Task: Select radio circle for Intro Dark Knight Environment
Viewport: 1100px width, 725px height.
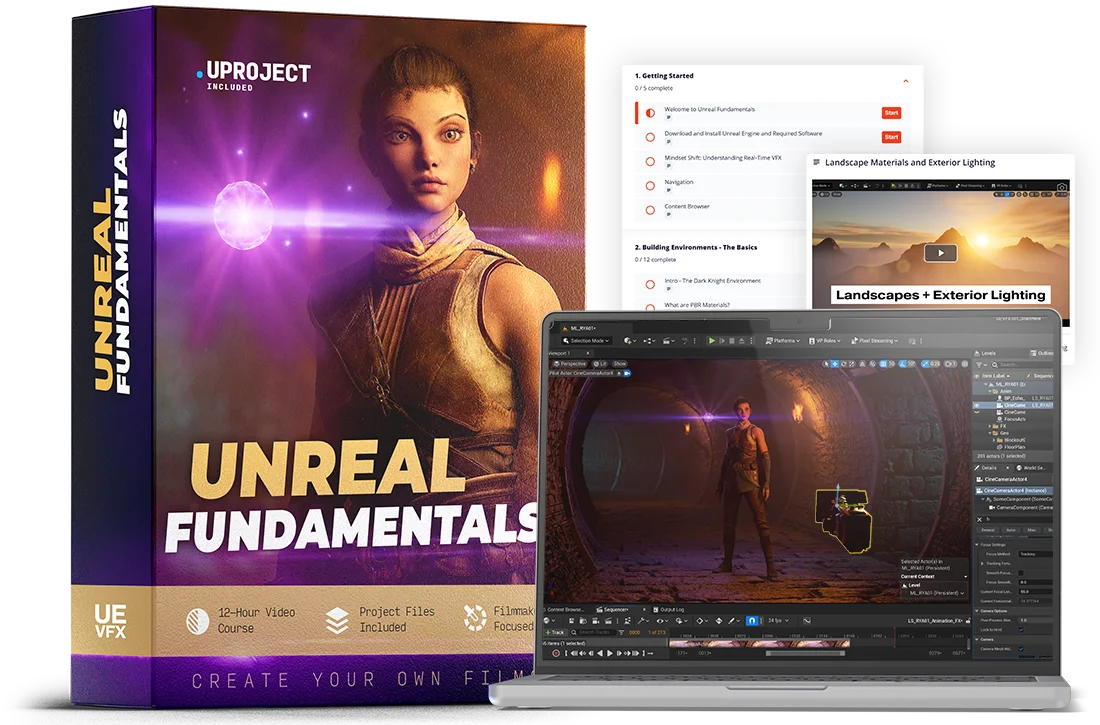Action: click(x=650, y=284)
